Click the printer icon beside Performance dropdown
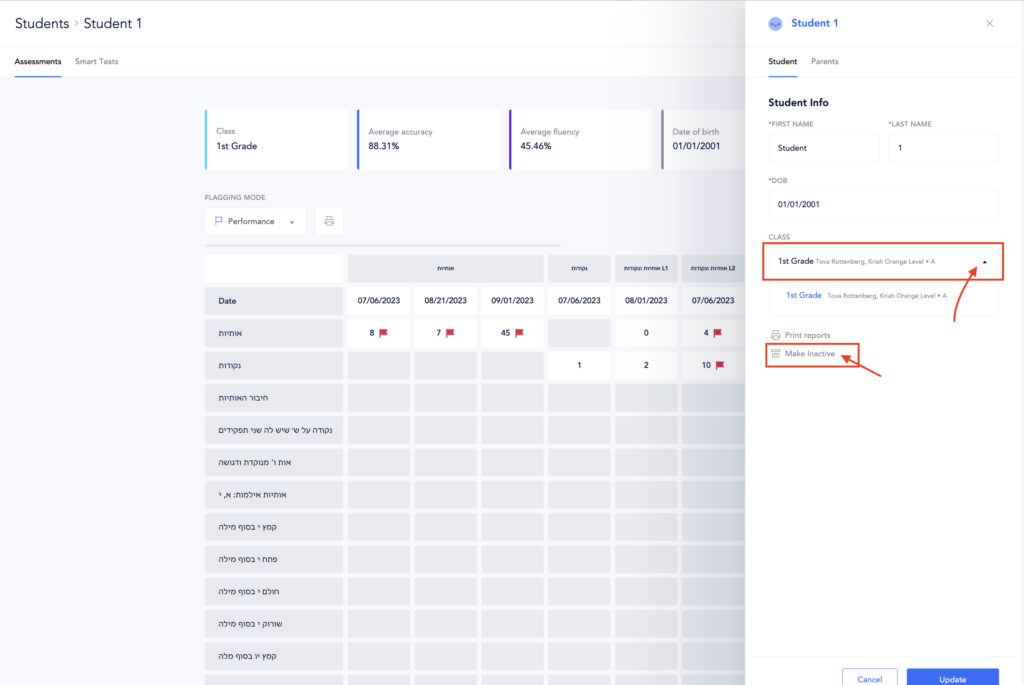The image size is (1024, 685). (329, 221)
